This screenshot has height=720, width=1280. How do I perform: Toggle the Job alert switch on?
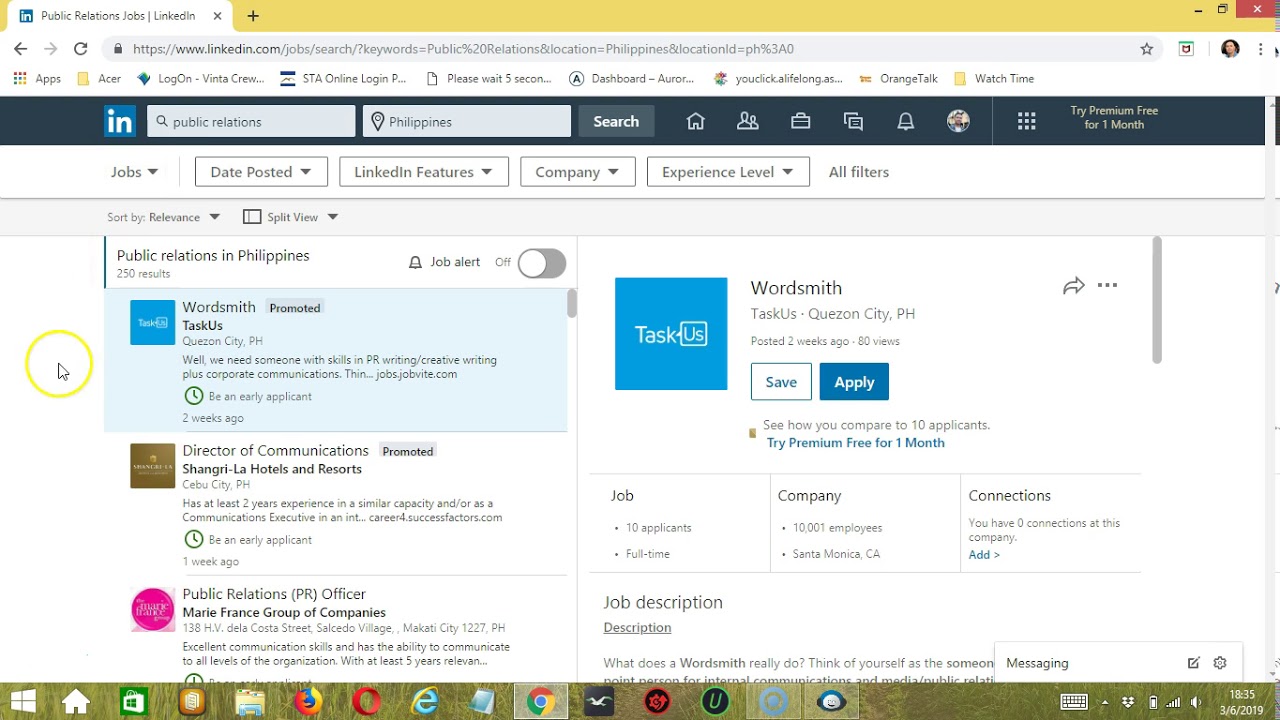pyautogui.click(x=541, y=263)
